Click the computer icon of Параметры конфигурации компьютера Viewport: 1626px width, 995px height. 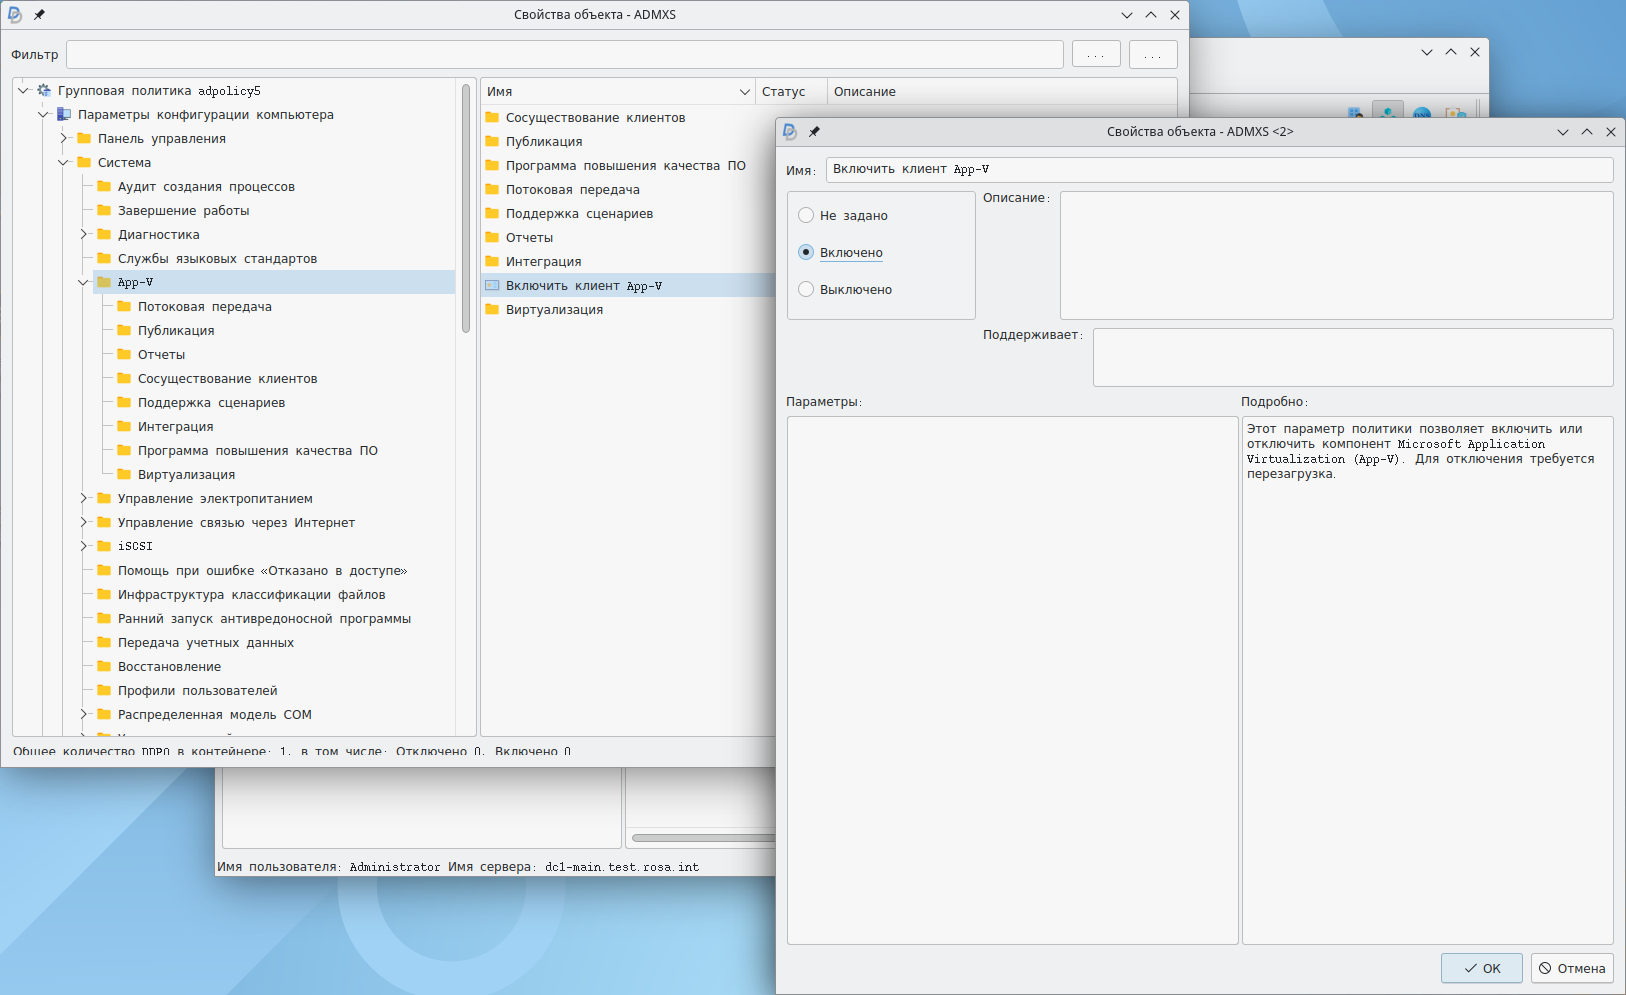64,115
